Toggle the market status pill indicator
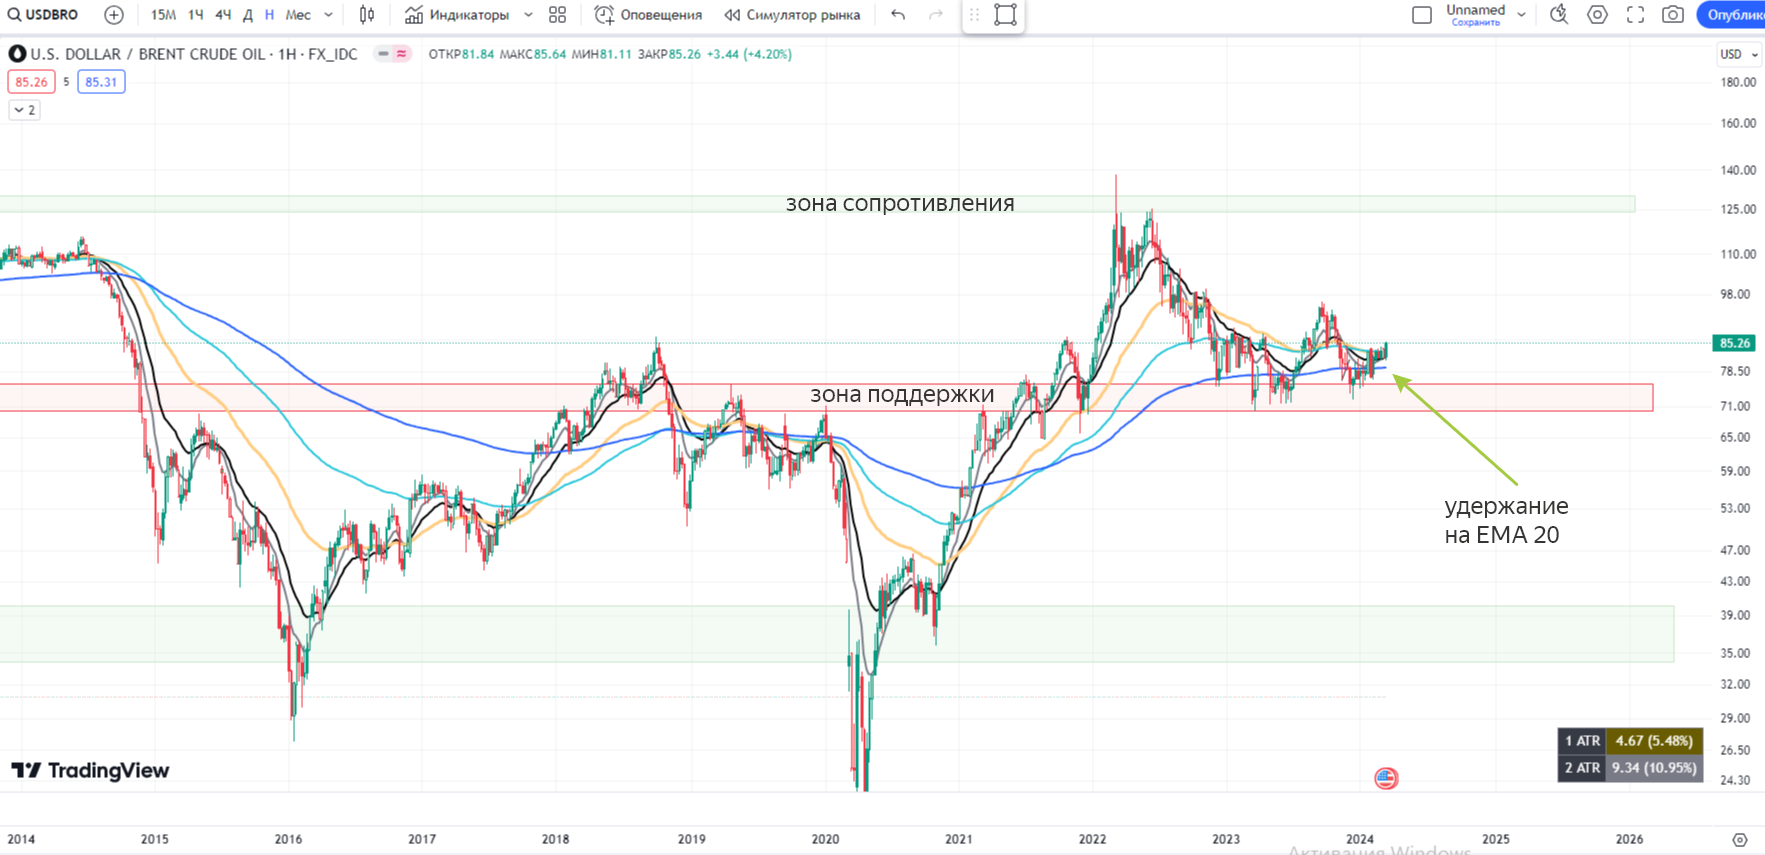The height and width of the screenshot is (855, 1765). coord(392,54)
